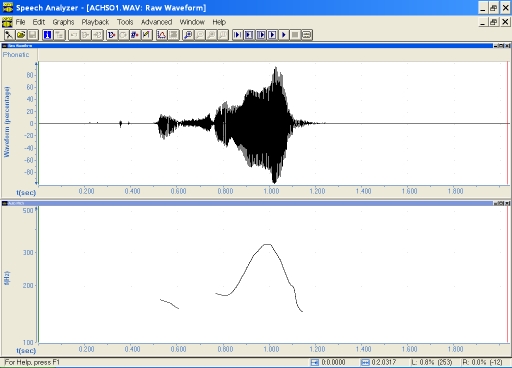Click the waveform peak near 1.000 sec
Image resolution: width=512 pixels, height=368 pixels.
275,68
